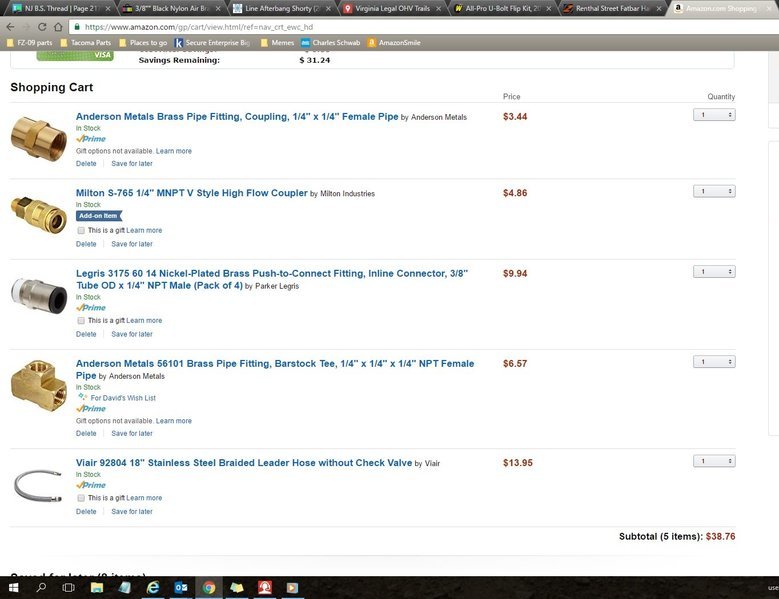This screenshot has height=599, width=779.
Task: Open the sticky notes taskbar icon
Action: click(236, 588)
